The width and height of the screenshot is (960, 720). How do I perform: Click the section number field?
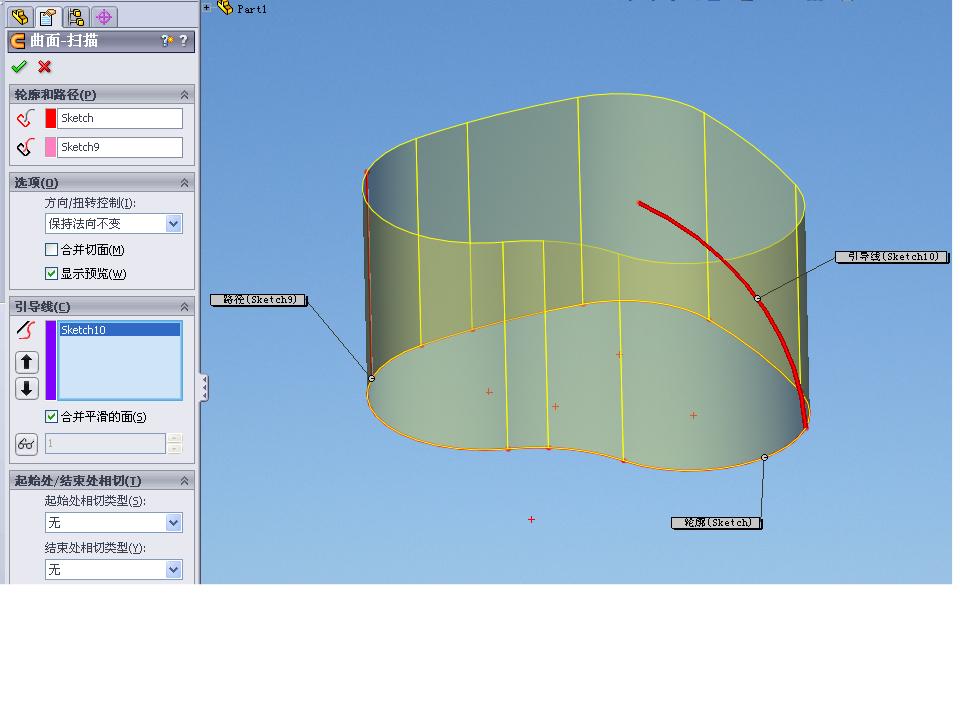[x=105, y=443]
